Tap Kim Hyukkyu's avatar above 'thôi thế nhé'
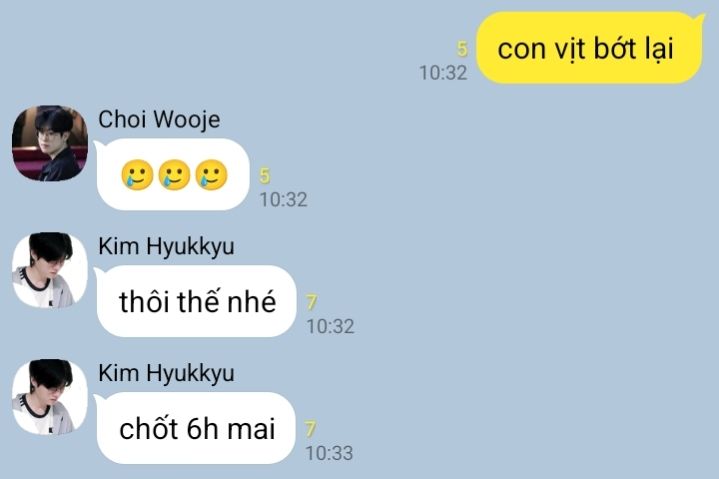This screenshot has width=719, height=479. (x=50, y=270)
